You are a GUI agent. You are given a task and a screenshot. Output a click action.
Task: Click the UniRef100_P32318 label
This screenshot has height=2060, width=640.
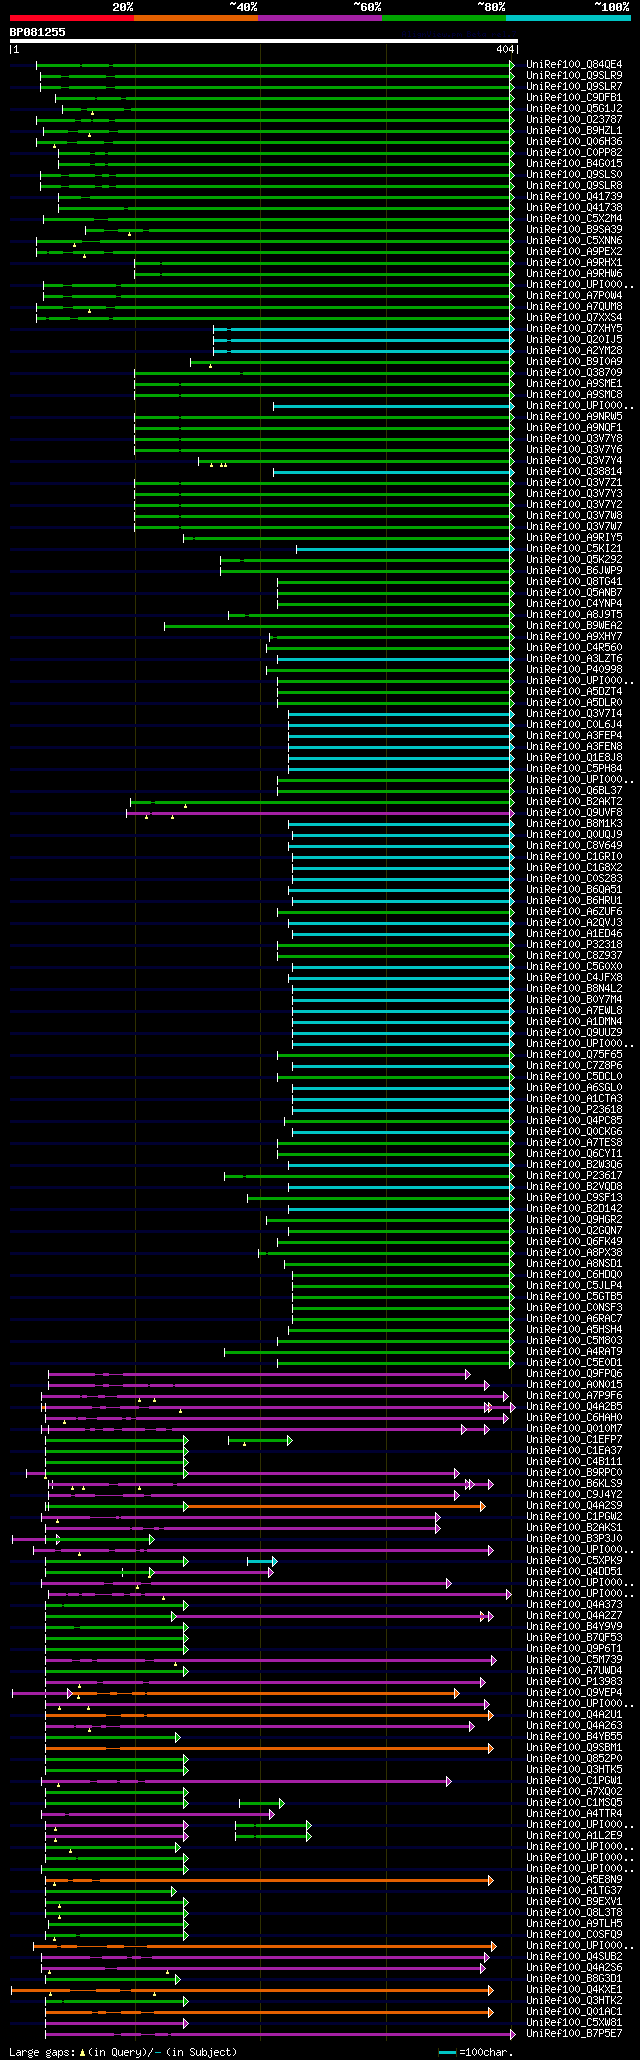(x=574, y=945)
